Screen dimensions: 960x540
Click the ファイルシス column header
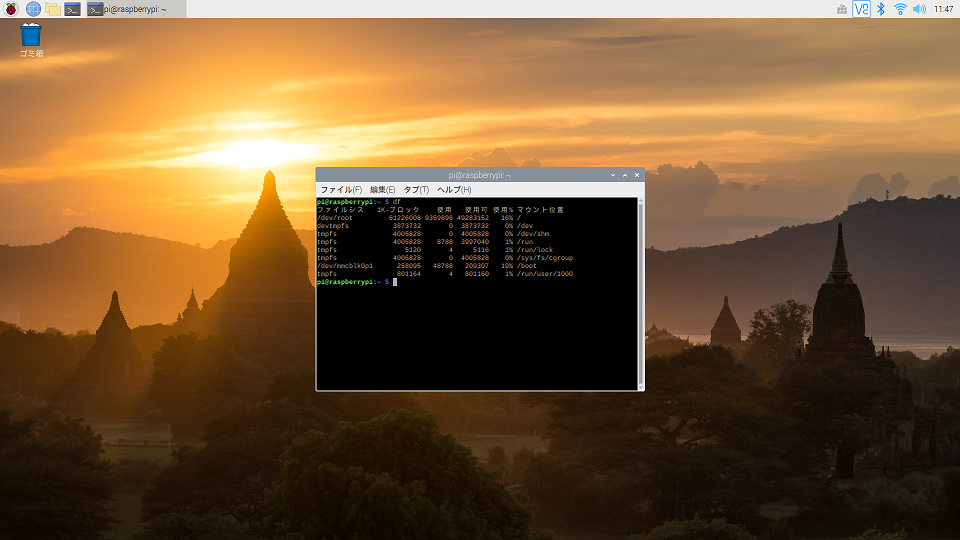340,209
